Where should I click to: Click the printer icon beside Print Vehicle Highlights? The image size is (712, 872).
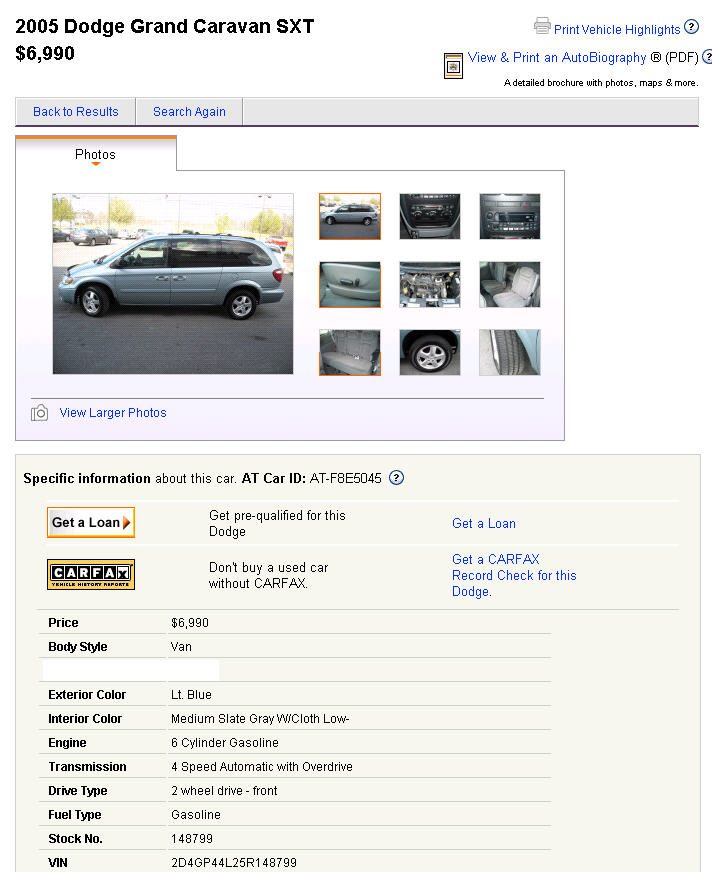click(542, 26)
